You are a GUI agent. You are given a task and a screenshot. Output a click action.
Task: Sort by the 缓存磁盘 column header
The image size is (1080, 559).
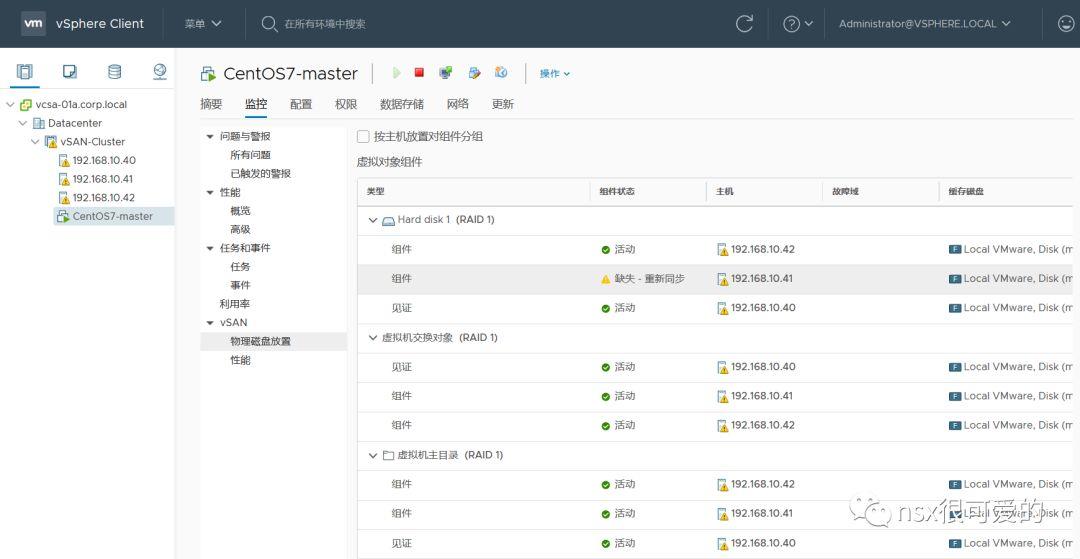tap(966, 191)
